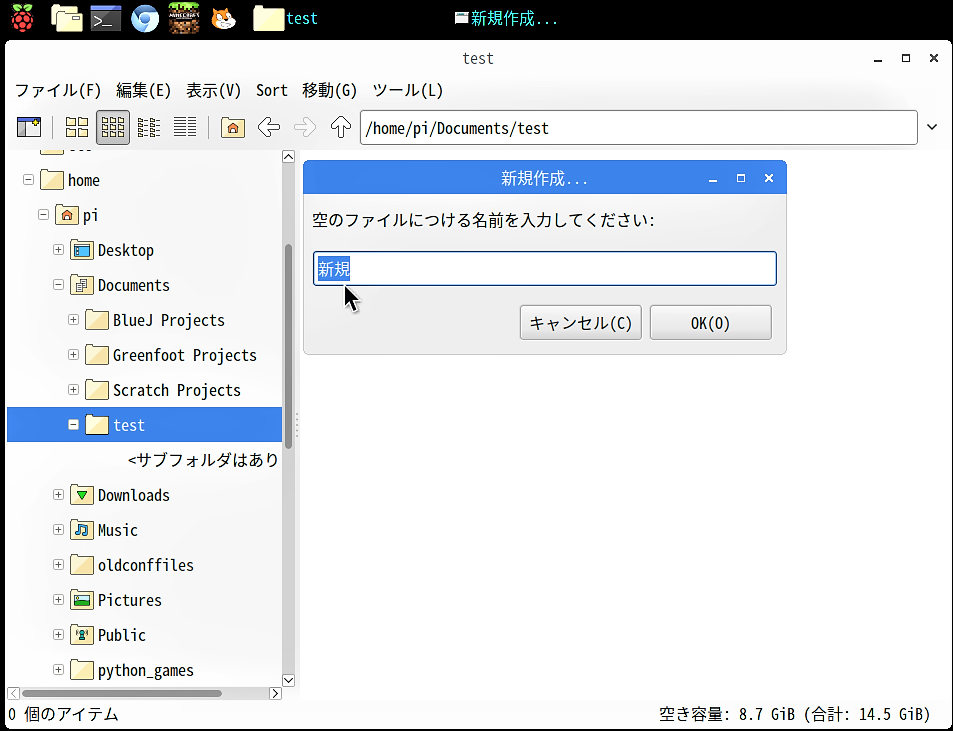Open the path history dropdown arrow

(932, 128)
